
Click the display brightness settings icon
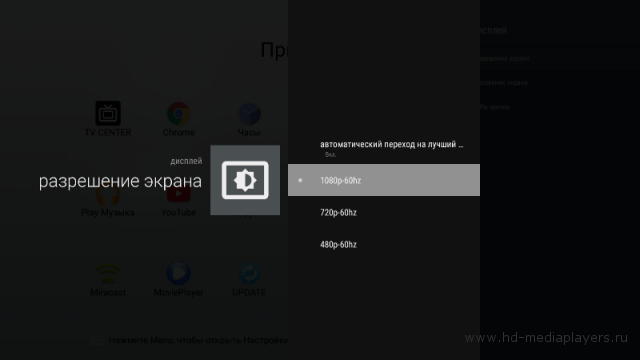point(245,180)
